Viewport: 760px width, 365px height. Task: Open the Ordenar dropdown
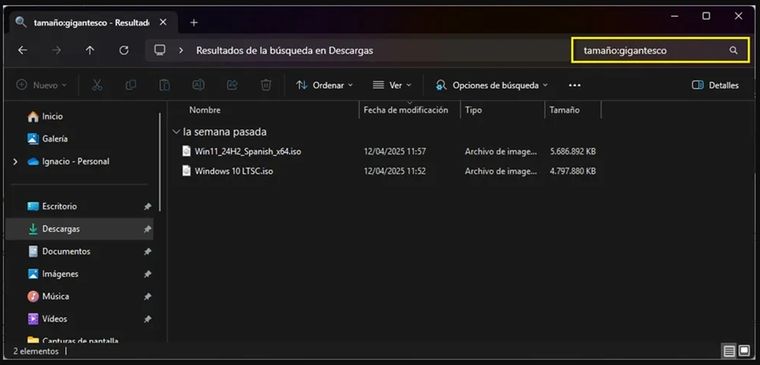[x=324, y=85]
